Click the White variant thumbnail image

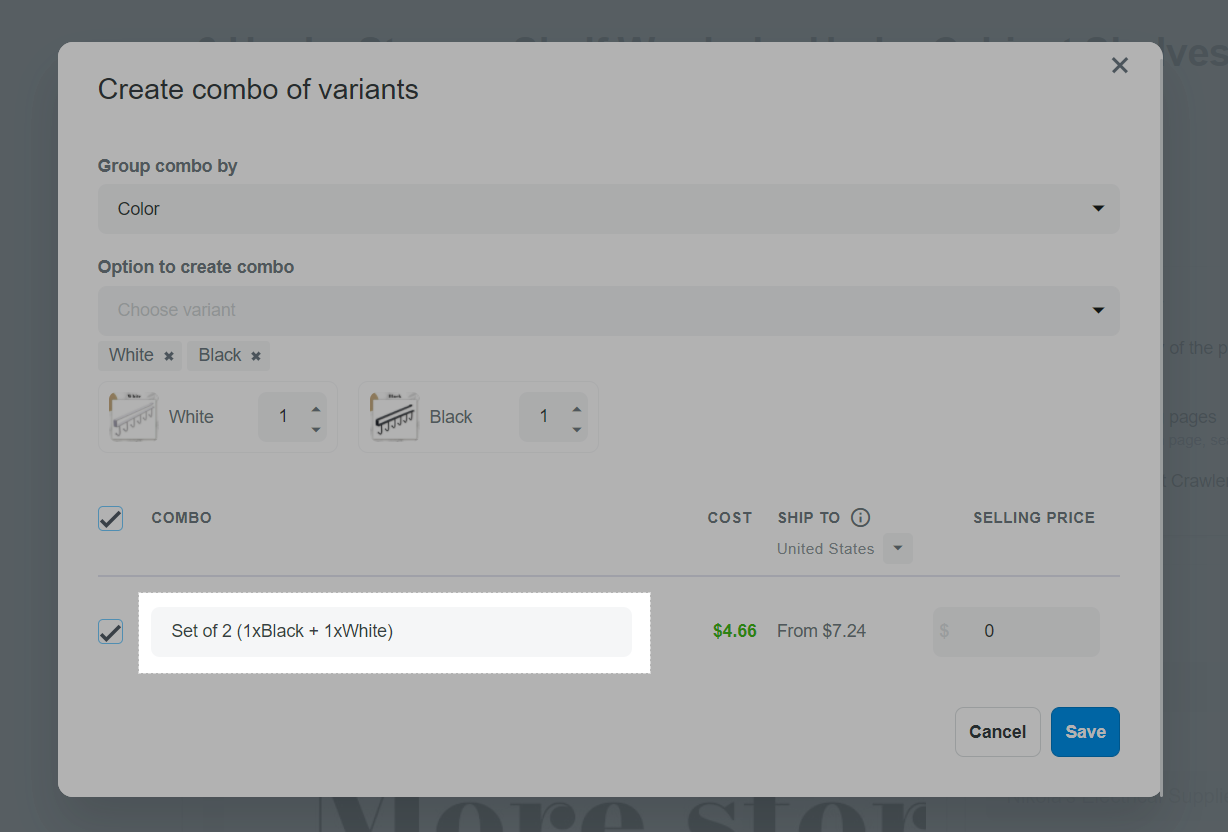click(133, 417)
